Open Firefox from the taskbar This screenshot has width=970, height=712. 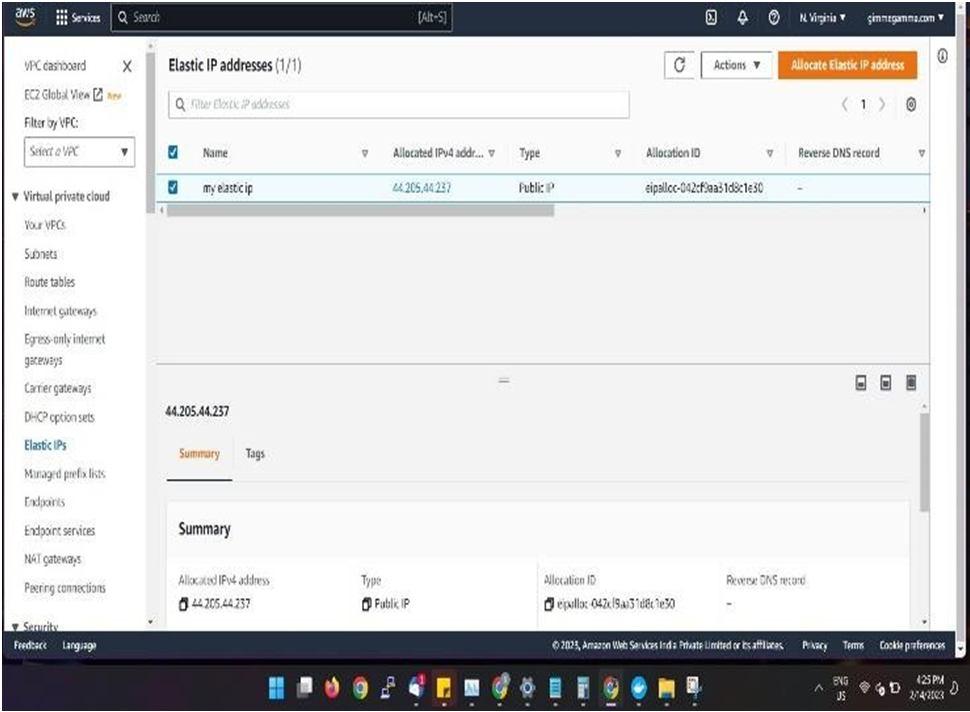pos(332,687)
